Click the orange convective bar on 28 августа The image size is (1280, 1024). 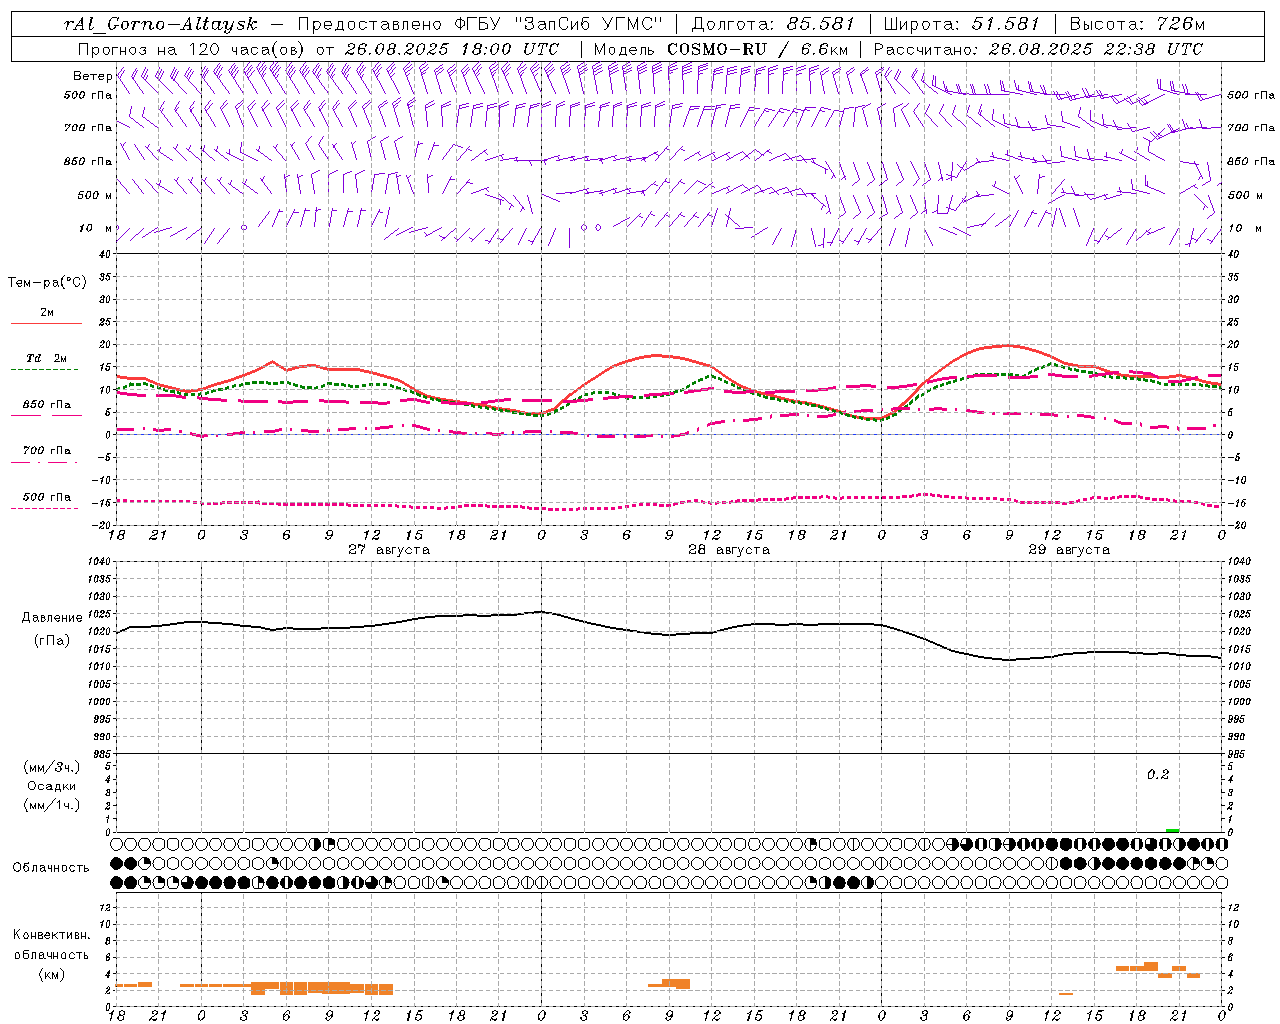coord(670,984)
